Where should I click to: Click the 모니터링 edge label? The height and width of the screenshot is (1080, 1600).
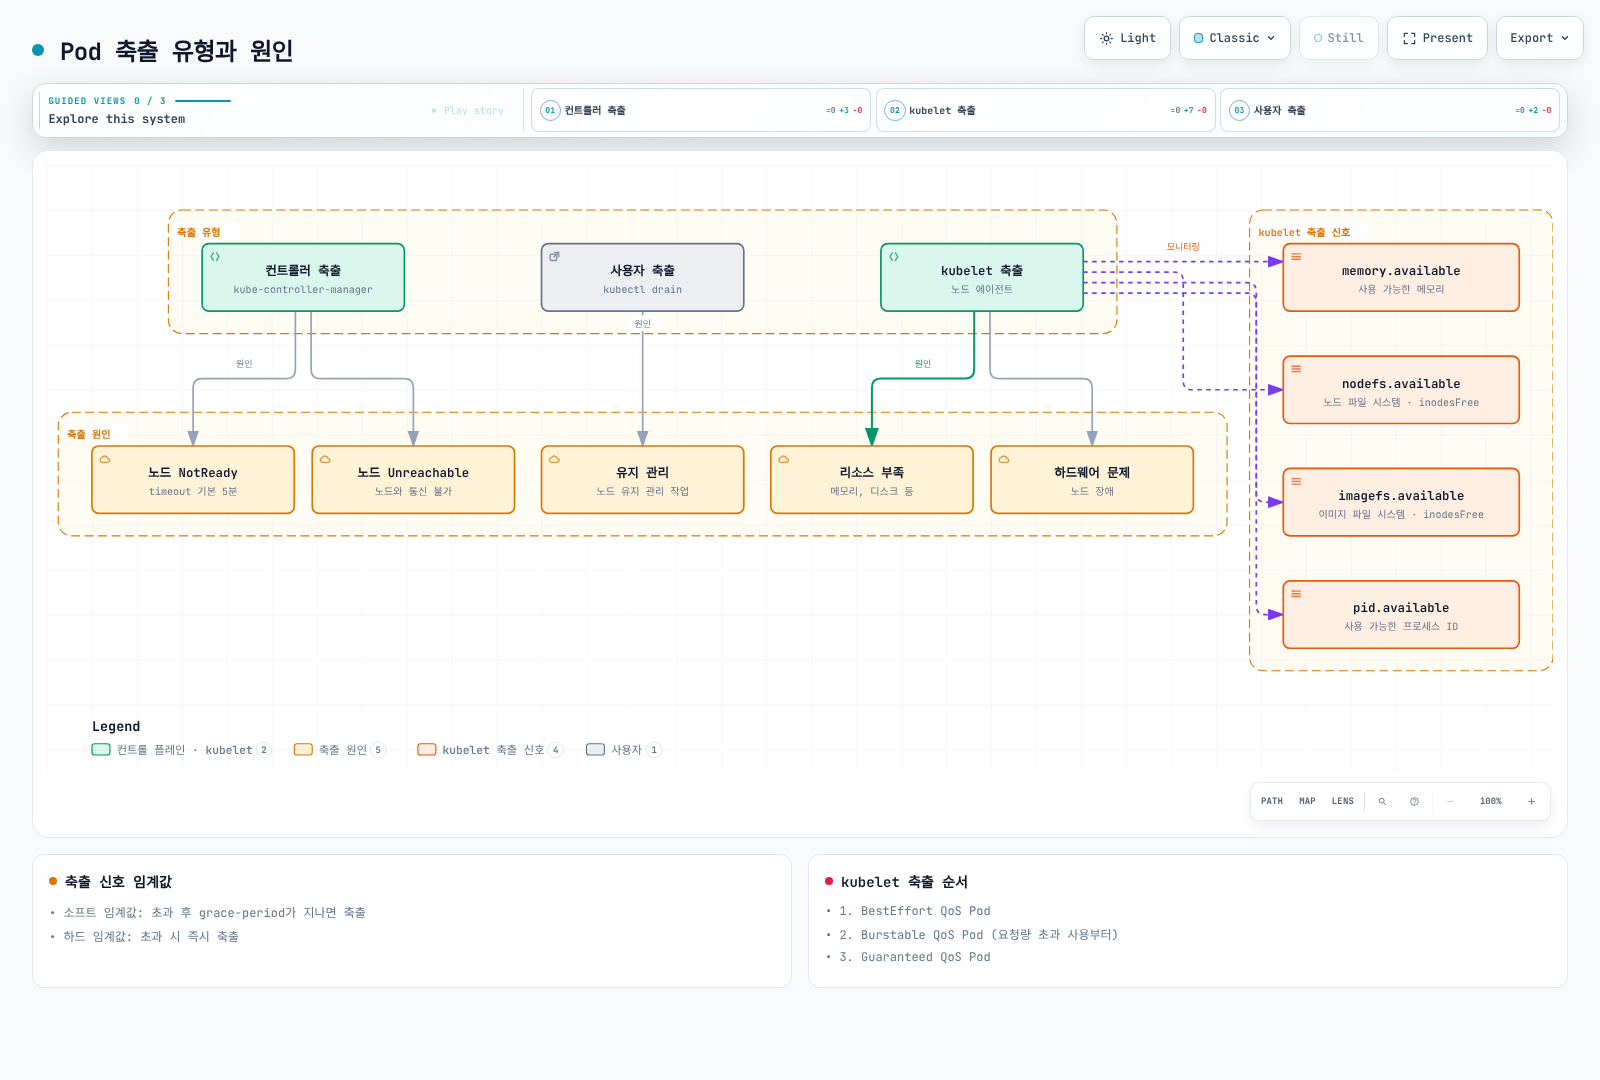[1183, 246]
